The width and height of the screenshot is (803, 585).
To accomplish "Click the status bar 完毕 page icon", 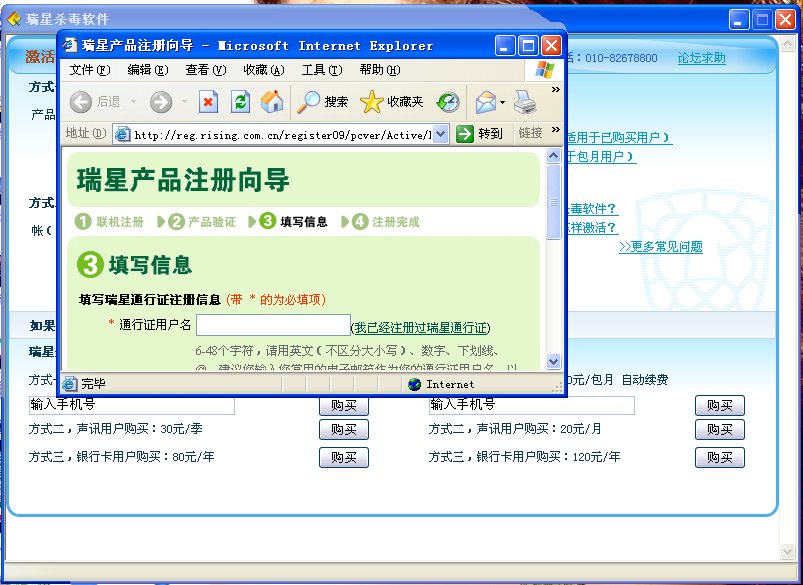I will [x=70, y=384].
